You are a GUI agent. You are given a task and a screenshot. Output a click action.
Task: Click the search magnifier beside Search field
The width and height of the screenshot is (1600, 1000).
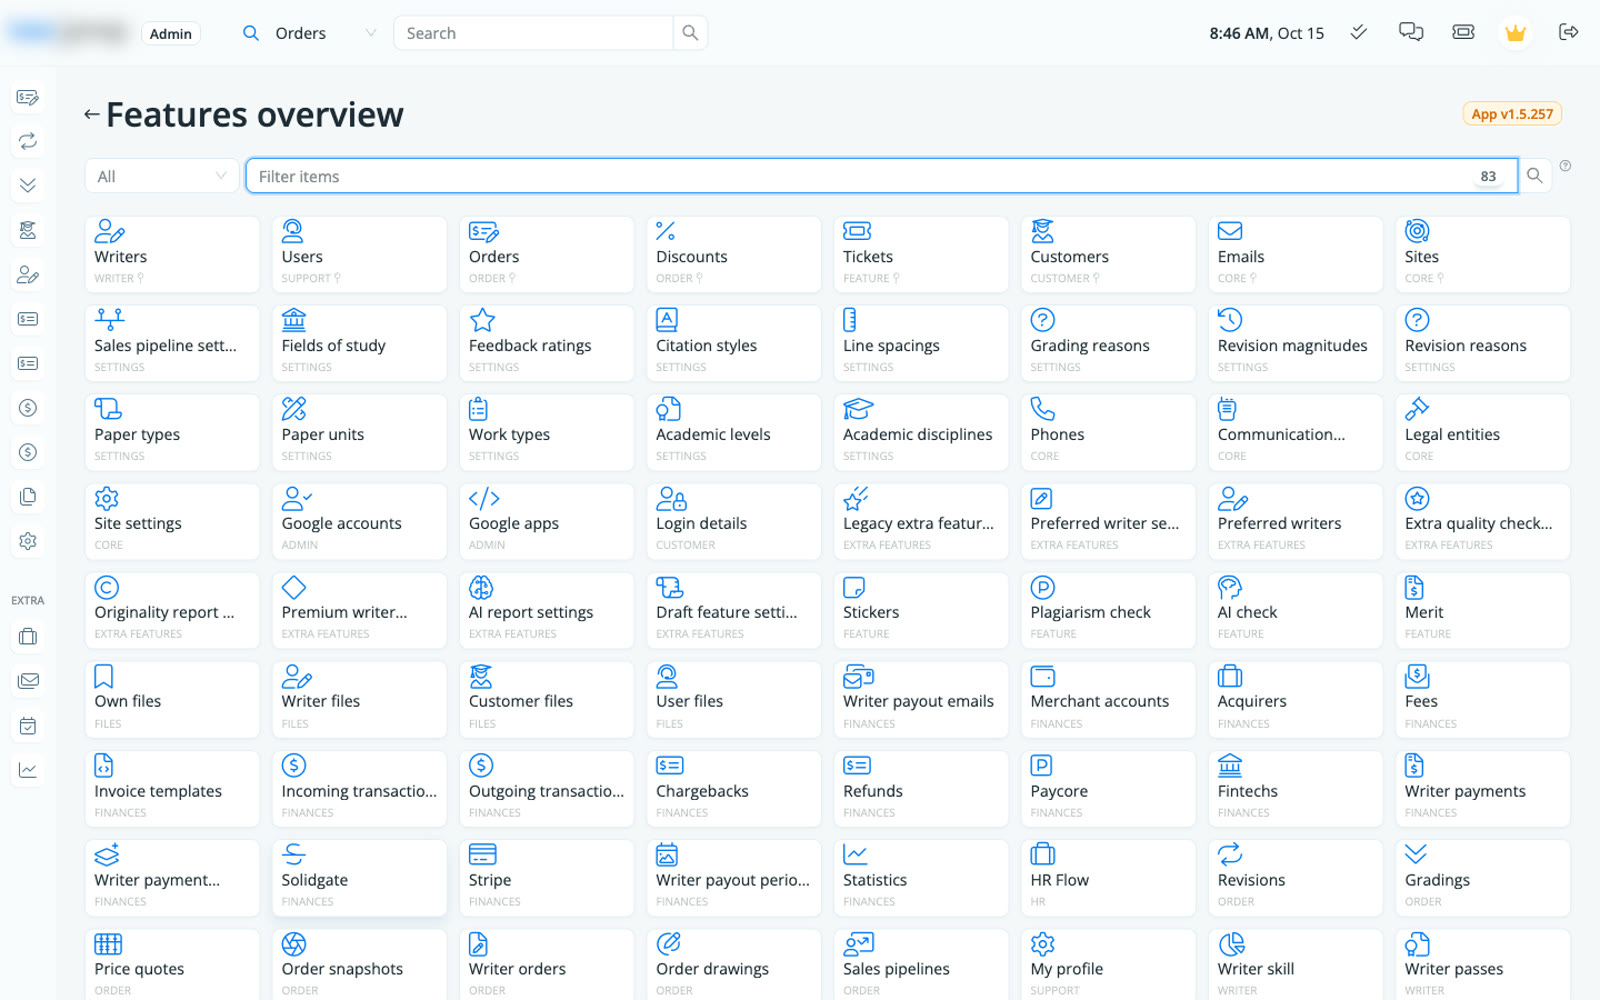point(690,33)
